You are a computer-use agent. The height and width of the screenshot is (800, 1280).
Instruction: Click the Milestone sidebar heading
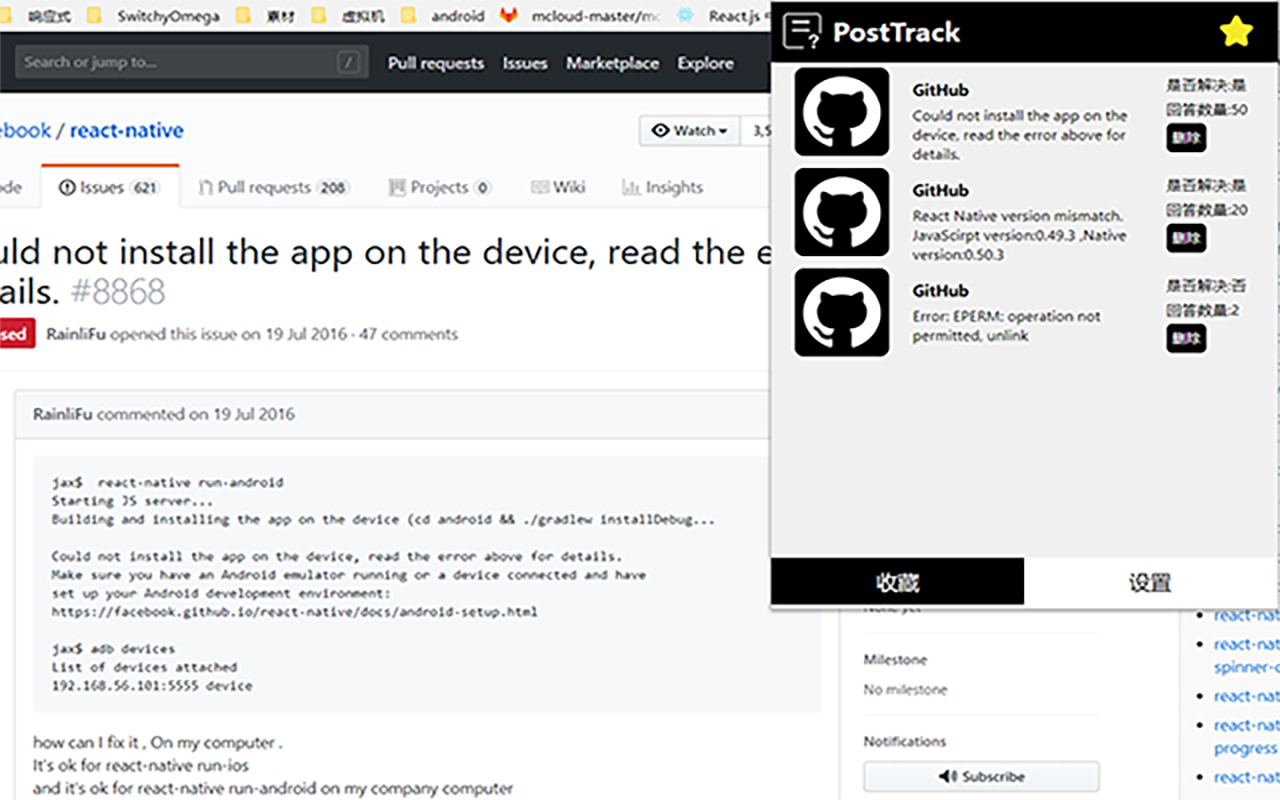point(895,660)
